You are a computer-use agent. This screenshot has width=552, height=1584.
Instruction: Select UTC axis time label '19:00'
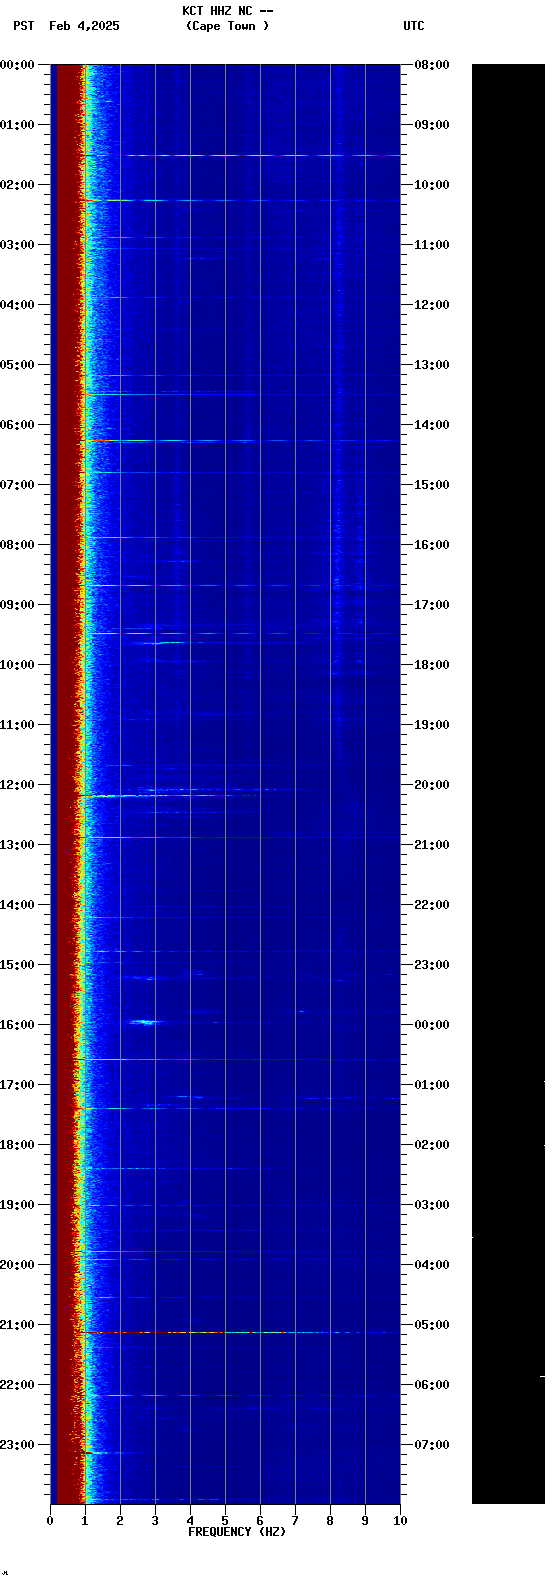[x=432, y=725]
